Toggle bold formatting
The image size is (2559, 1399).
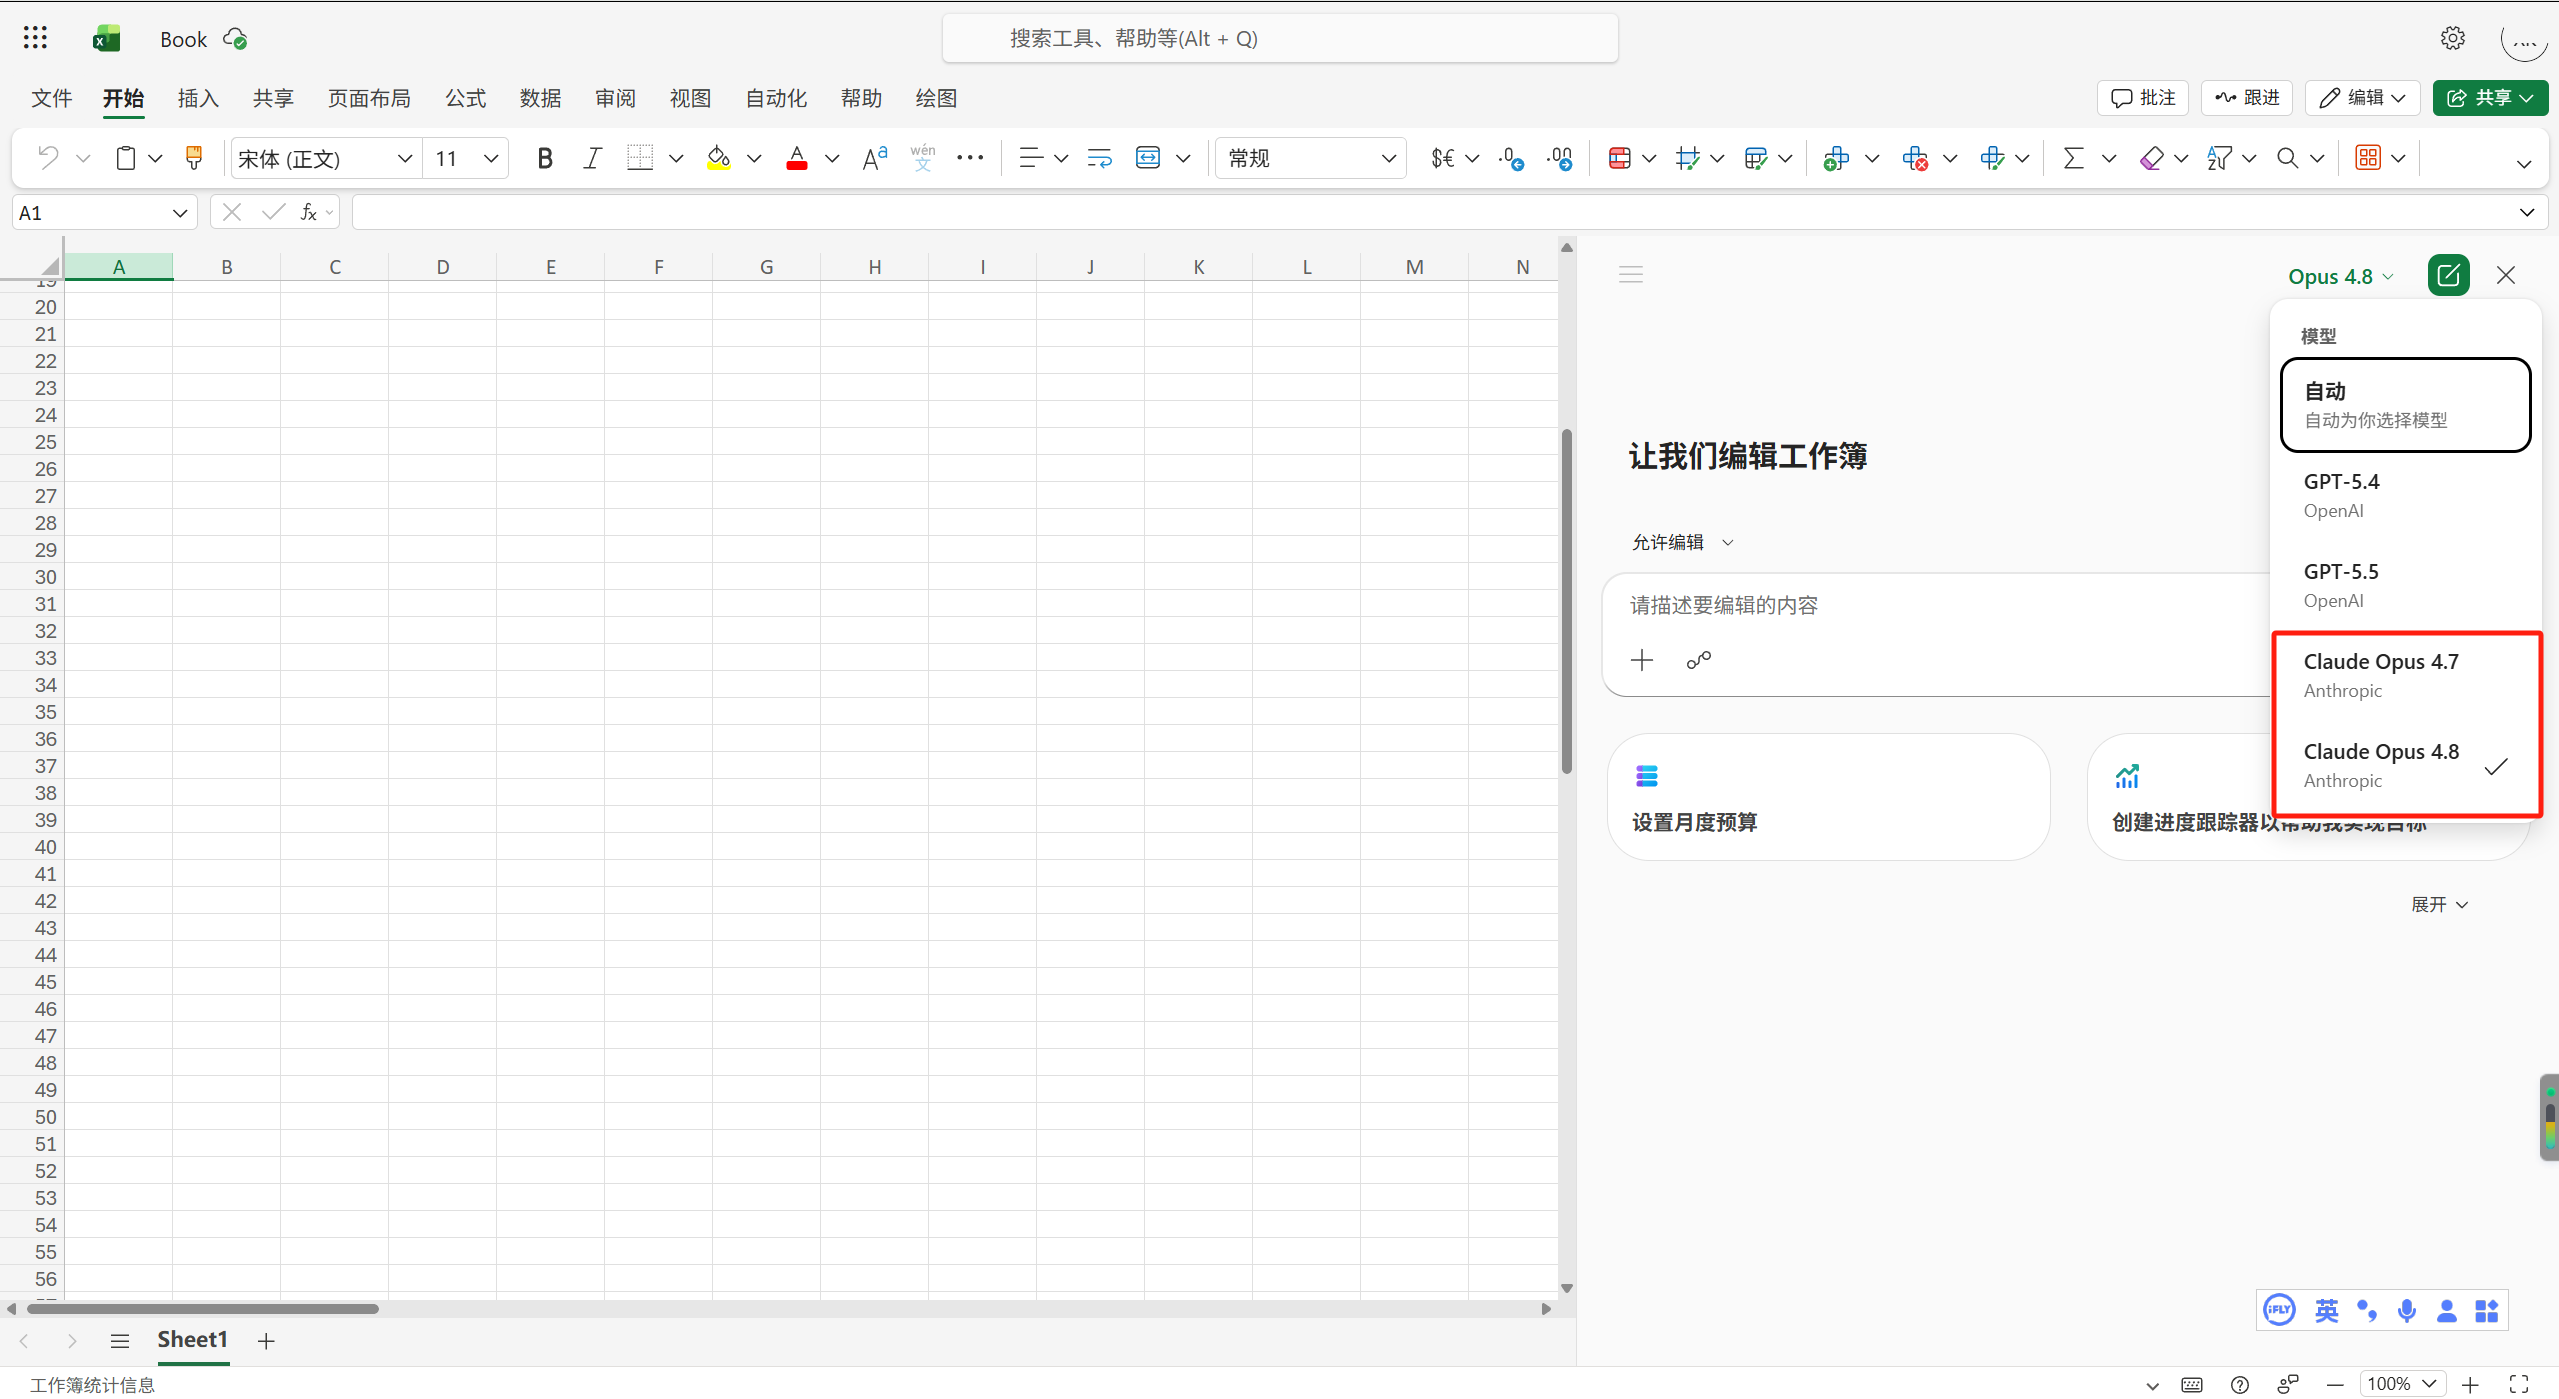(545, 158)
